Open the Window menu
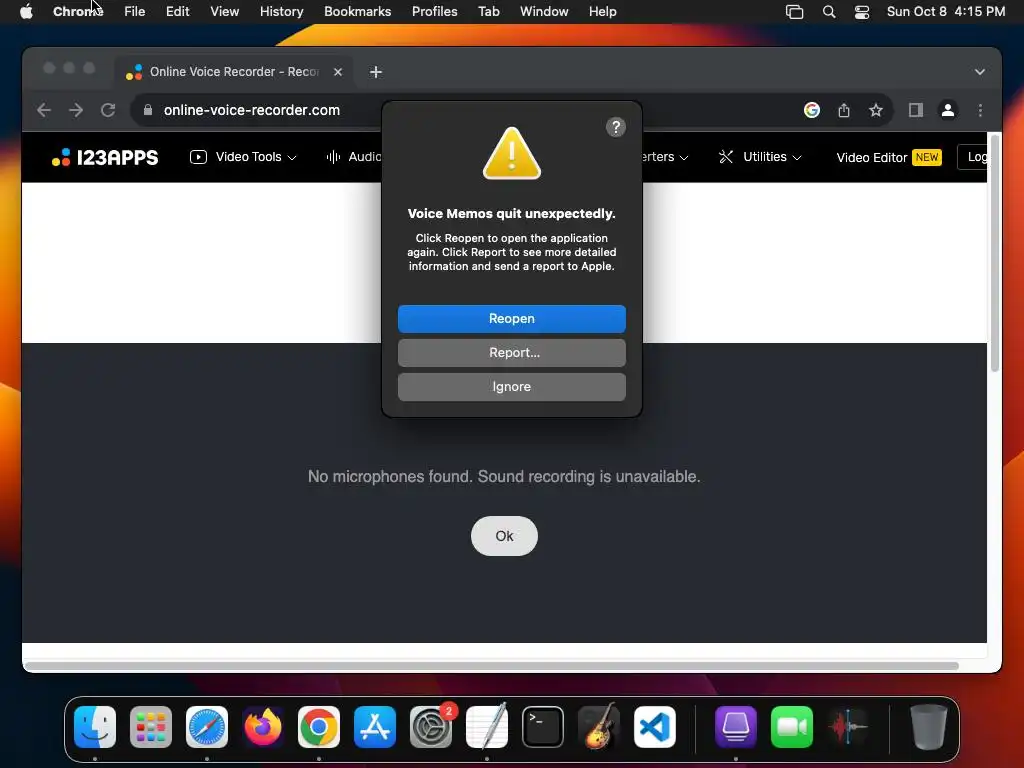 tap(544, 12)
